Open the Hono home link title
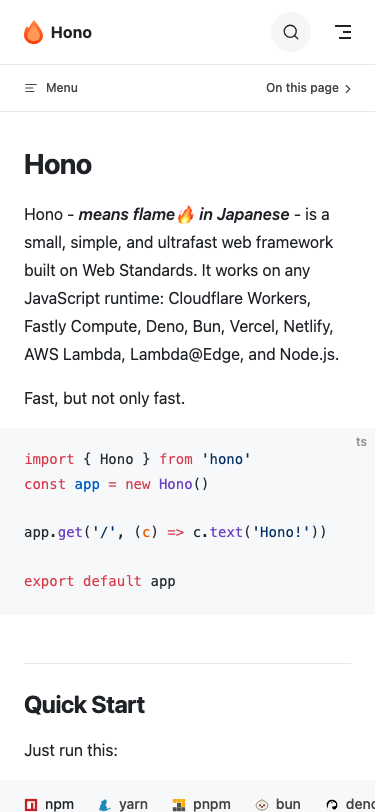This screenshot has width=375, height=812. [58, 32]
